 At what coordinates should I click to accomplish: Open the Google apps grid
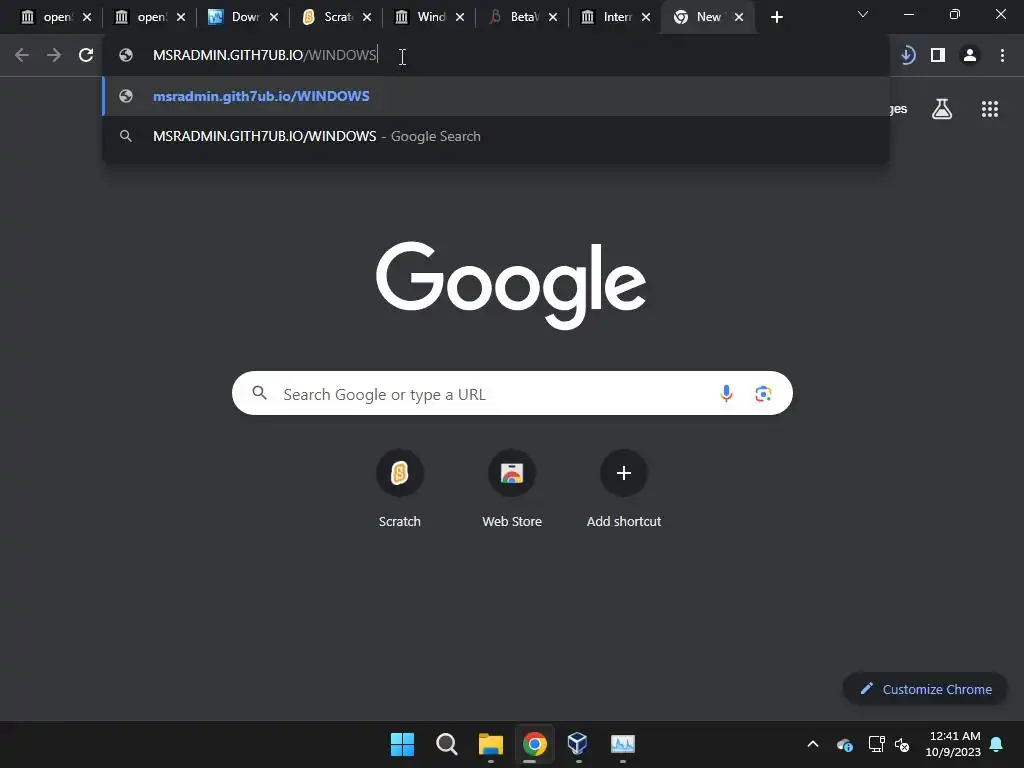click(x=989, y=109)
